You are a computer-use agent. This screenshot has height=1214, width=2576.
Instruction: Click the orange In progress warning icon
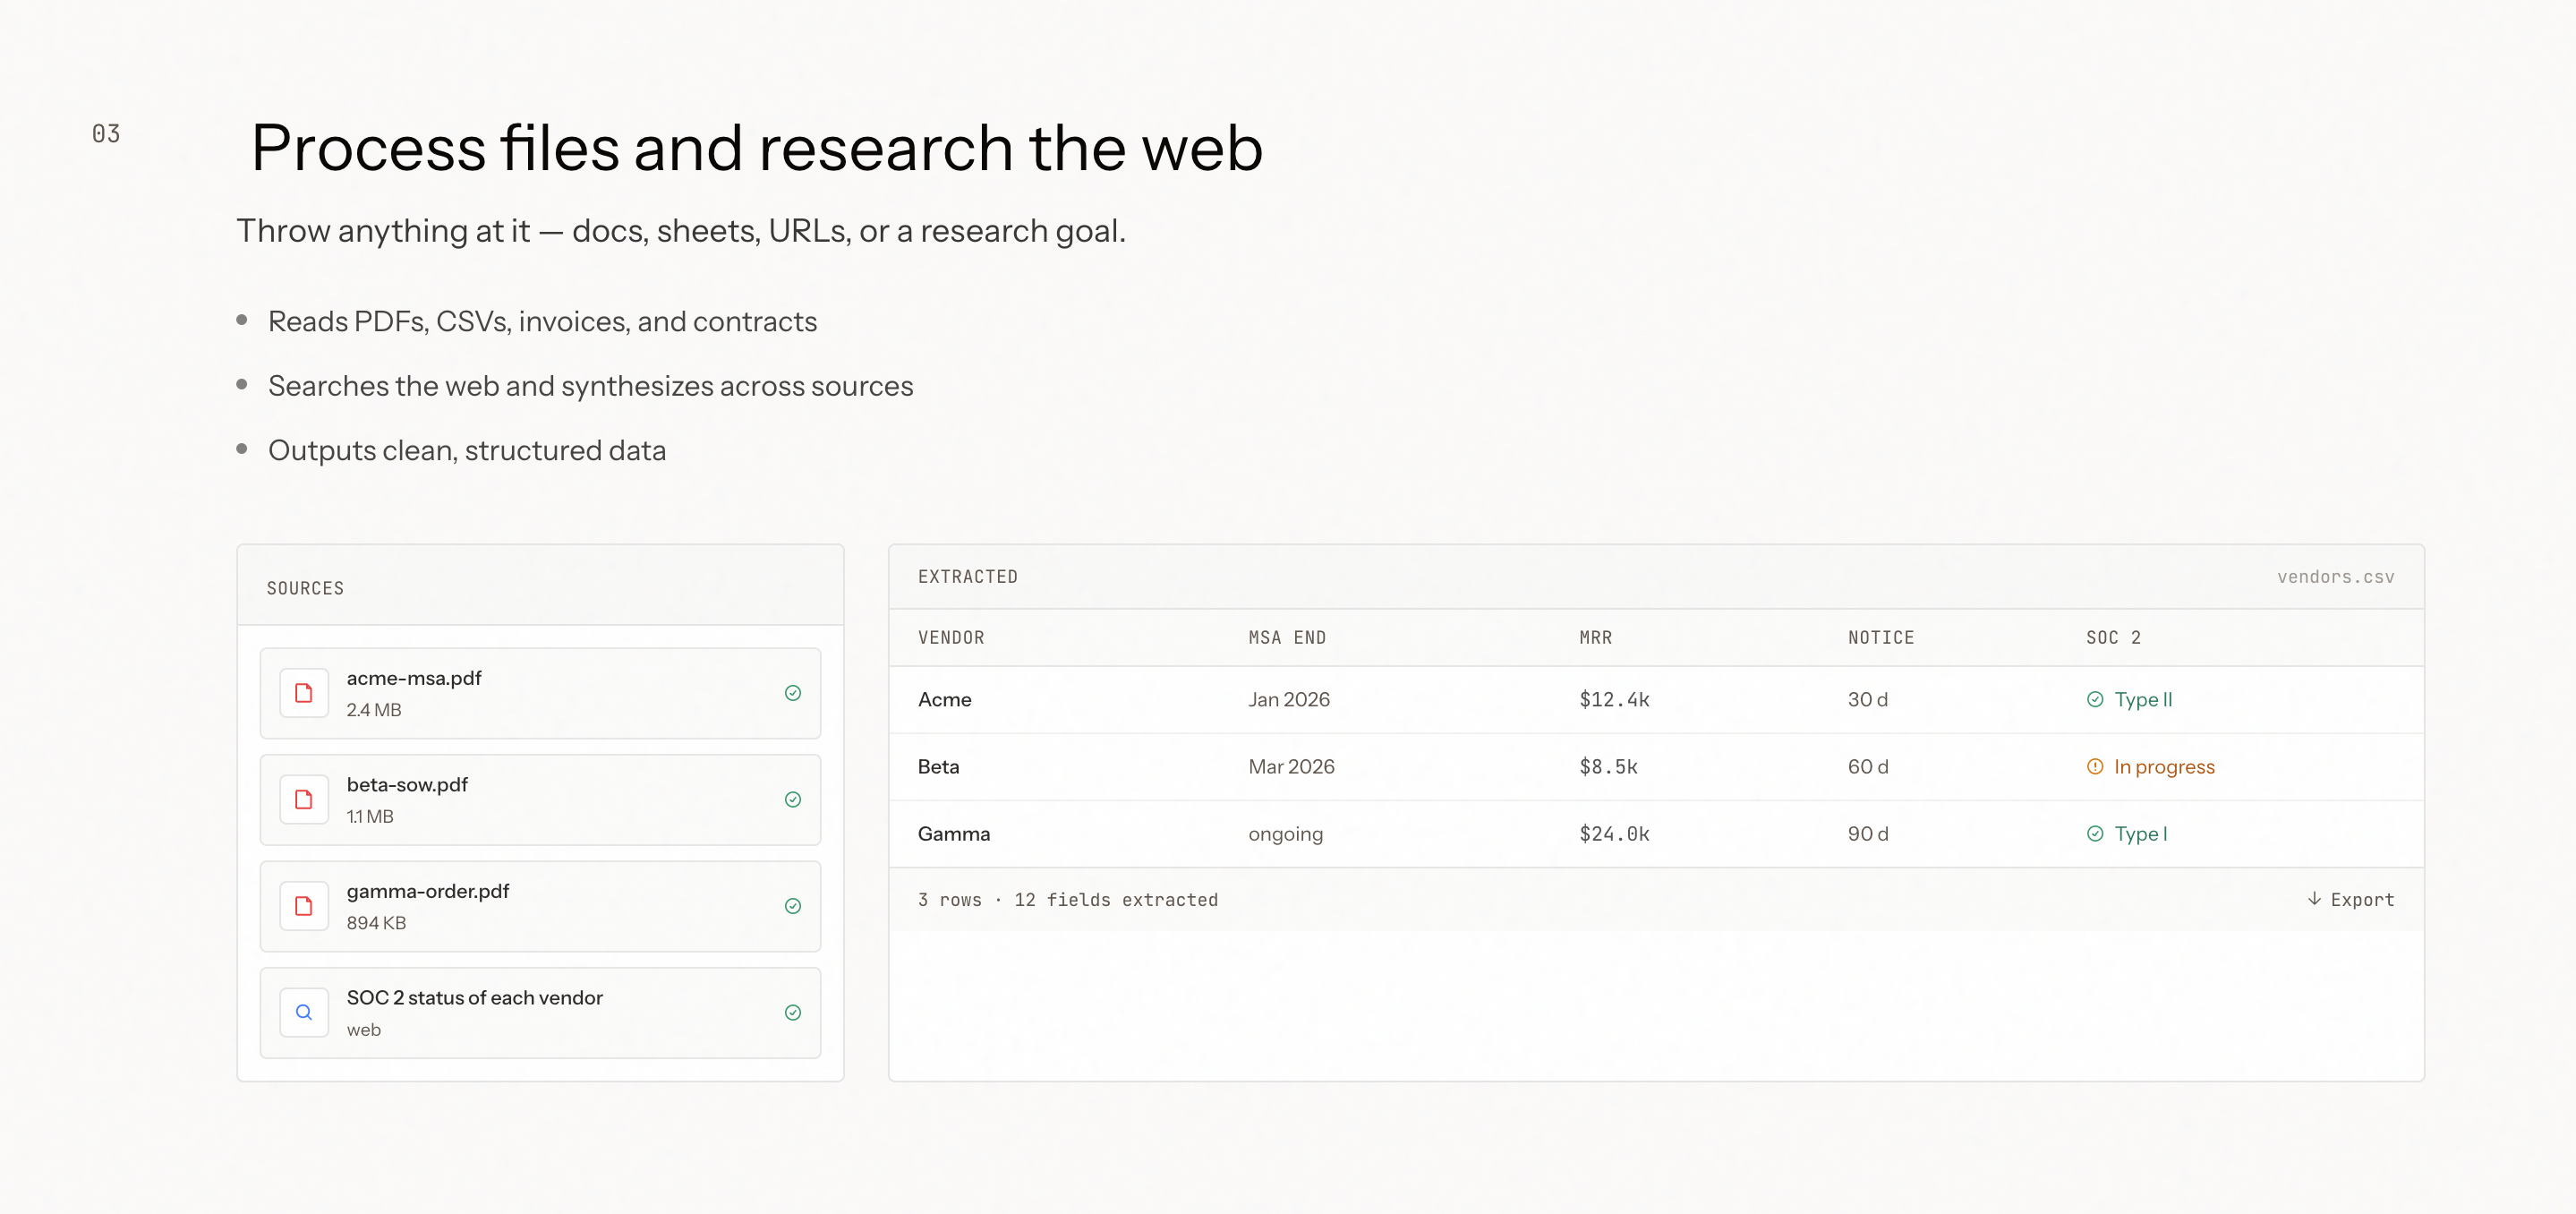tap(2095, 767)
